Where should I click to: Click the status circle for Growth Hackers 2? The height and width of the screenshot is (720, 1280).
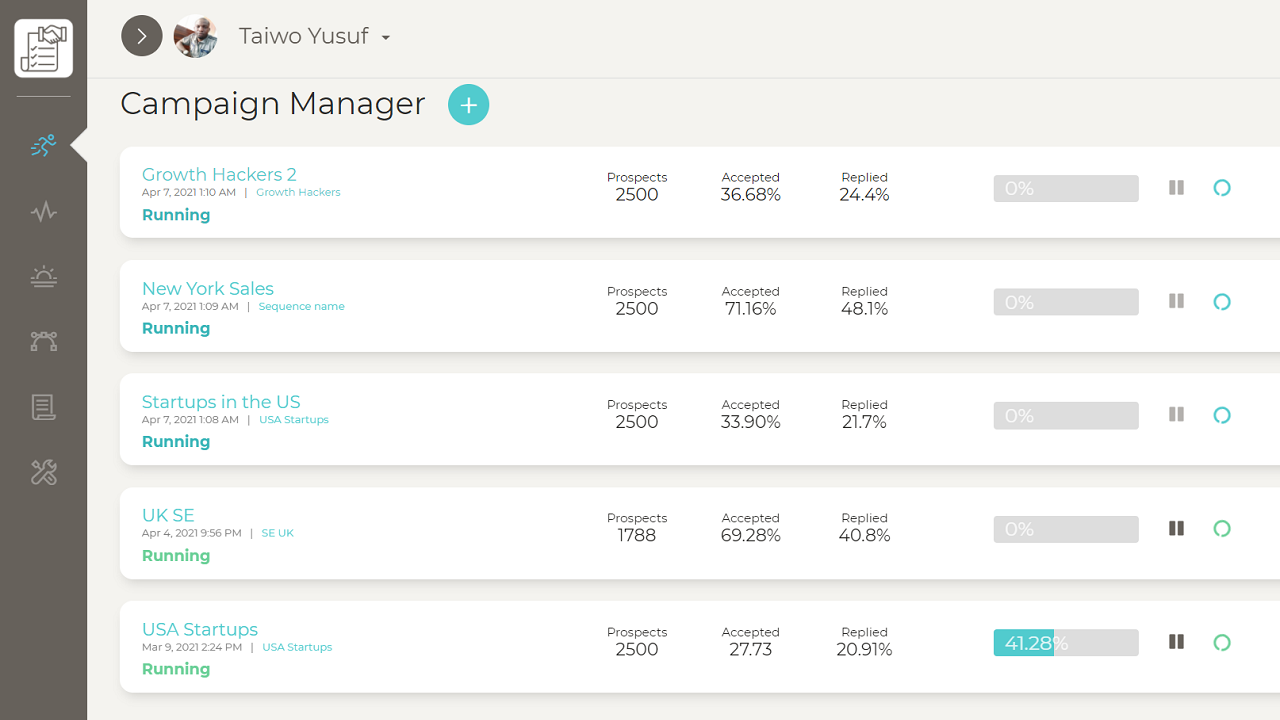pos(1221,188)
